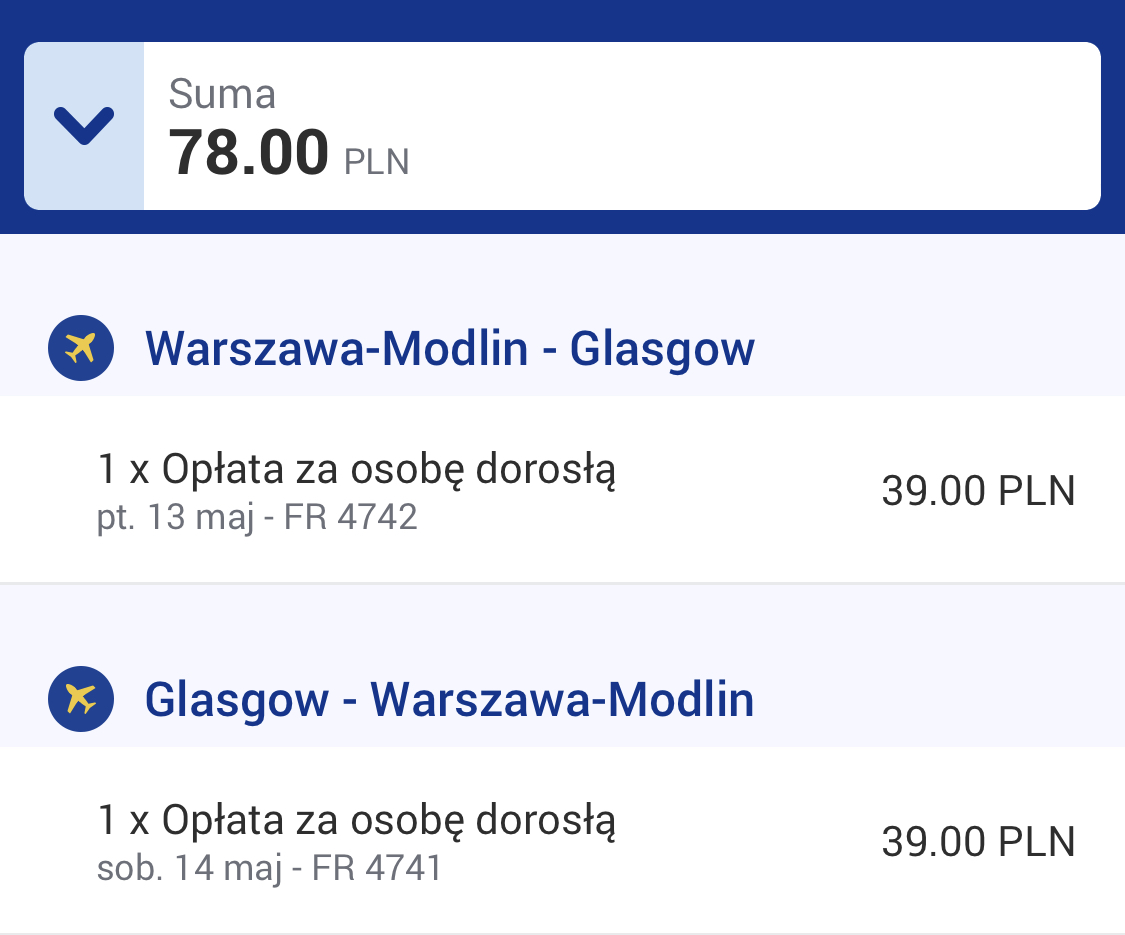Select return adult fare line item
Screen dimensions: 1125x935
click(x=562, y=840)
